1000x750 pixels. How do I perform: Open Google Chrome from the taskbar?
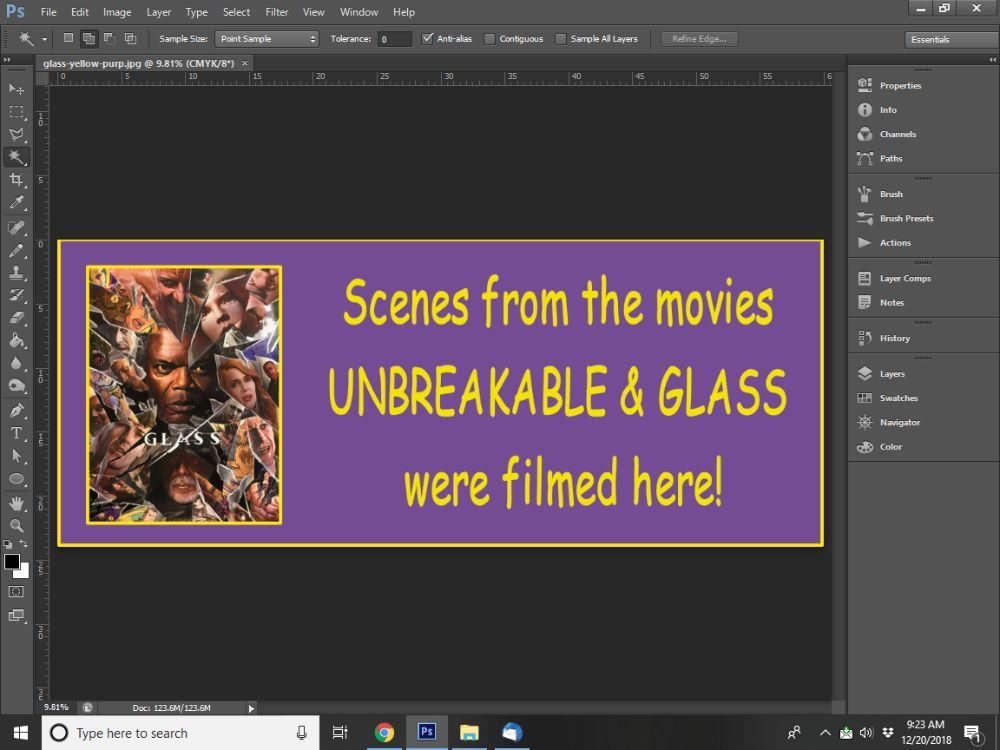[x=384, y=732]
